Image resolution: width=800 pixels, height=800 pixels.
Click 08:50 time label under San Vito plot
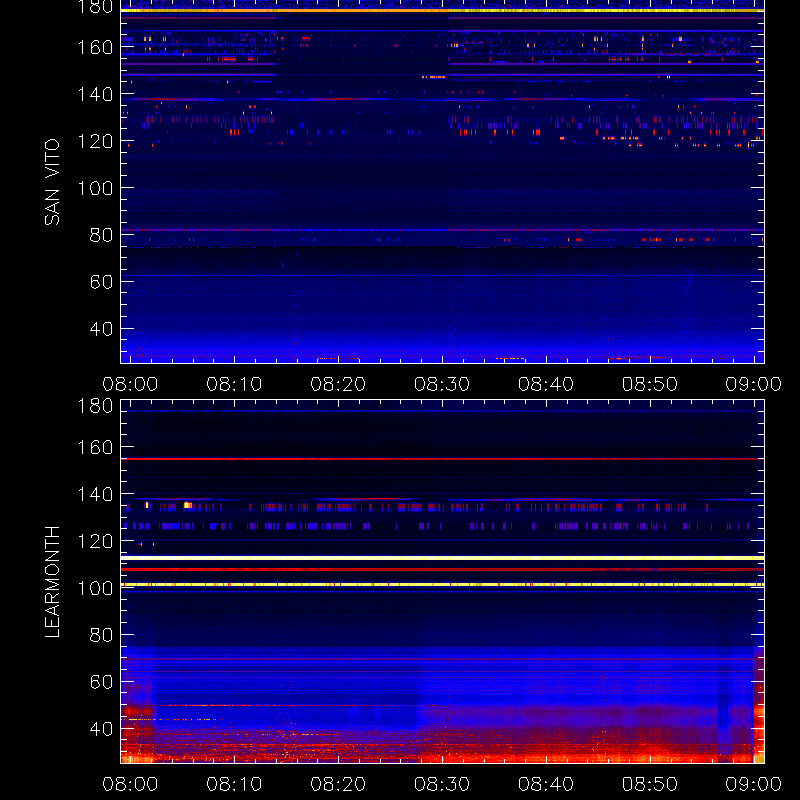point(650,384)
